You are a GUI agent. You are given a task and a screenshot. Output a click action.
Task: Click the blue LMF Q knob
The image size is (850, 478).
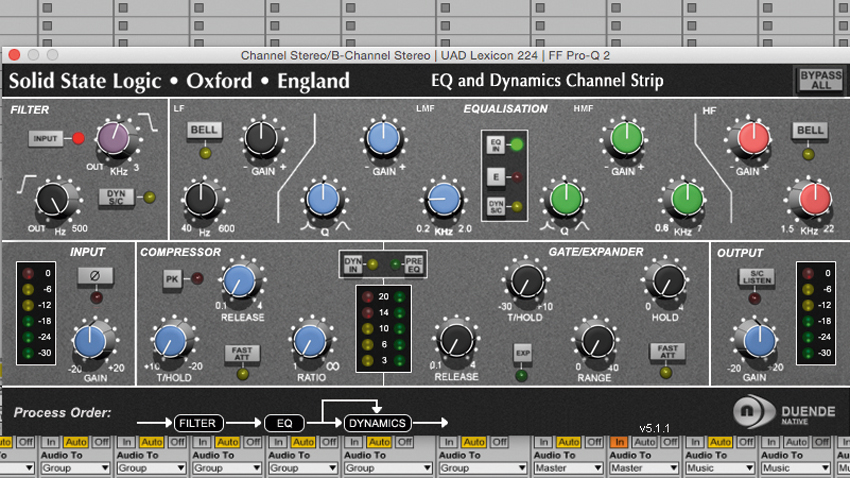[x=323, y=199]
